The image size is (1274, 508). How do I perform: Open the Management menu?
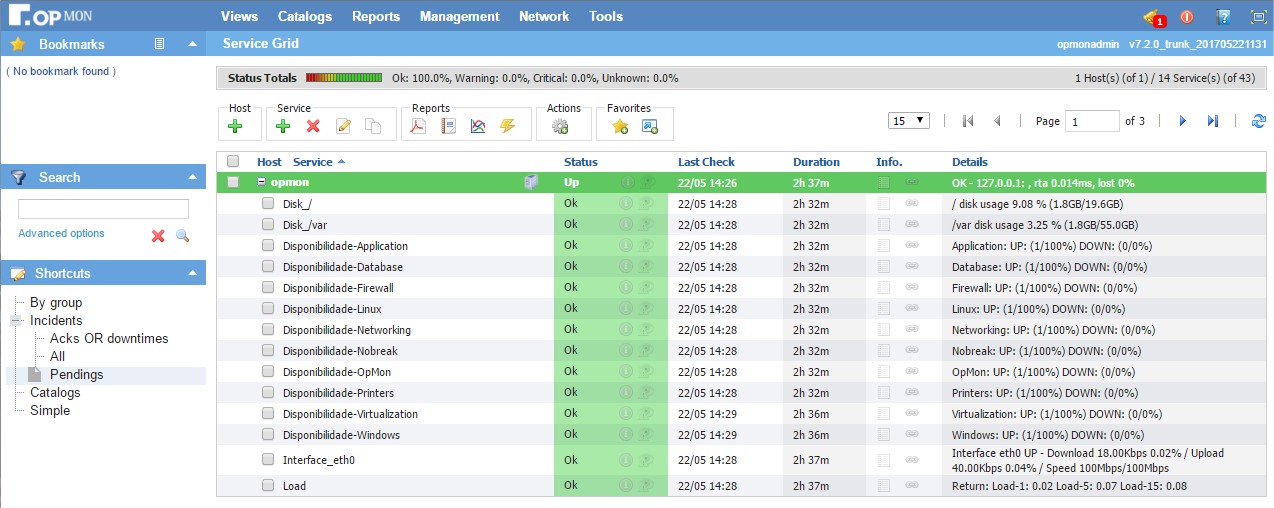[x=459, y=16]
